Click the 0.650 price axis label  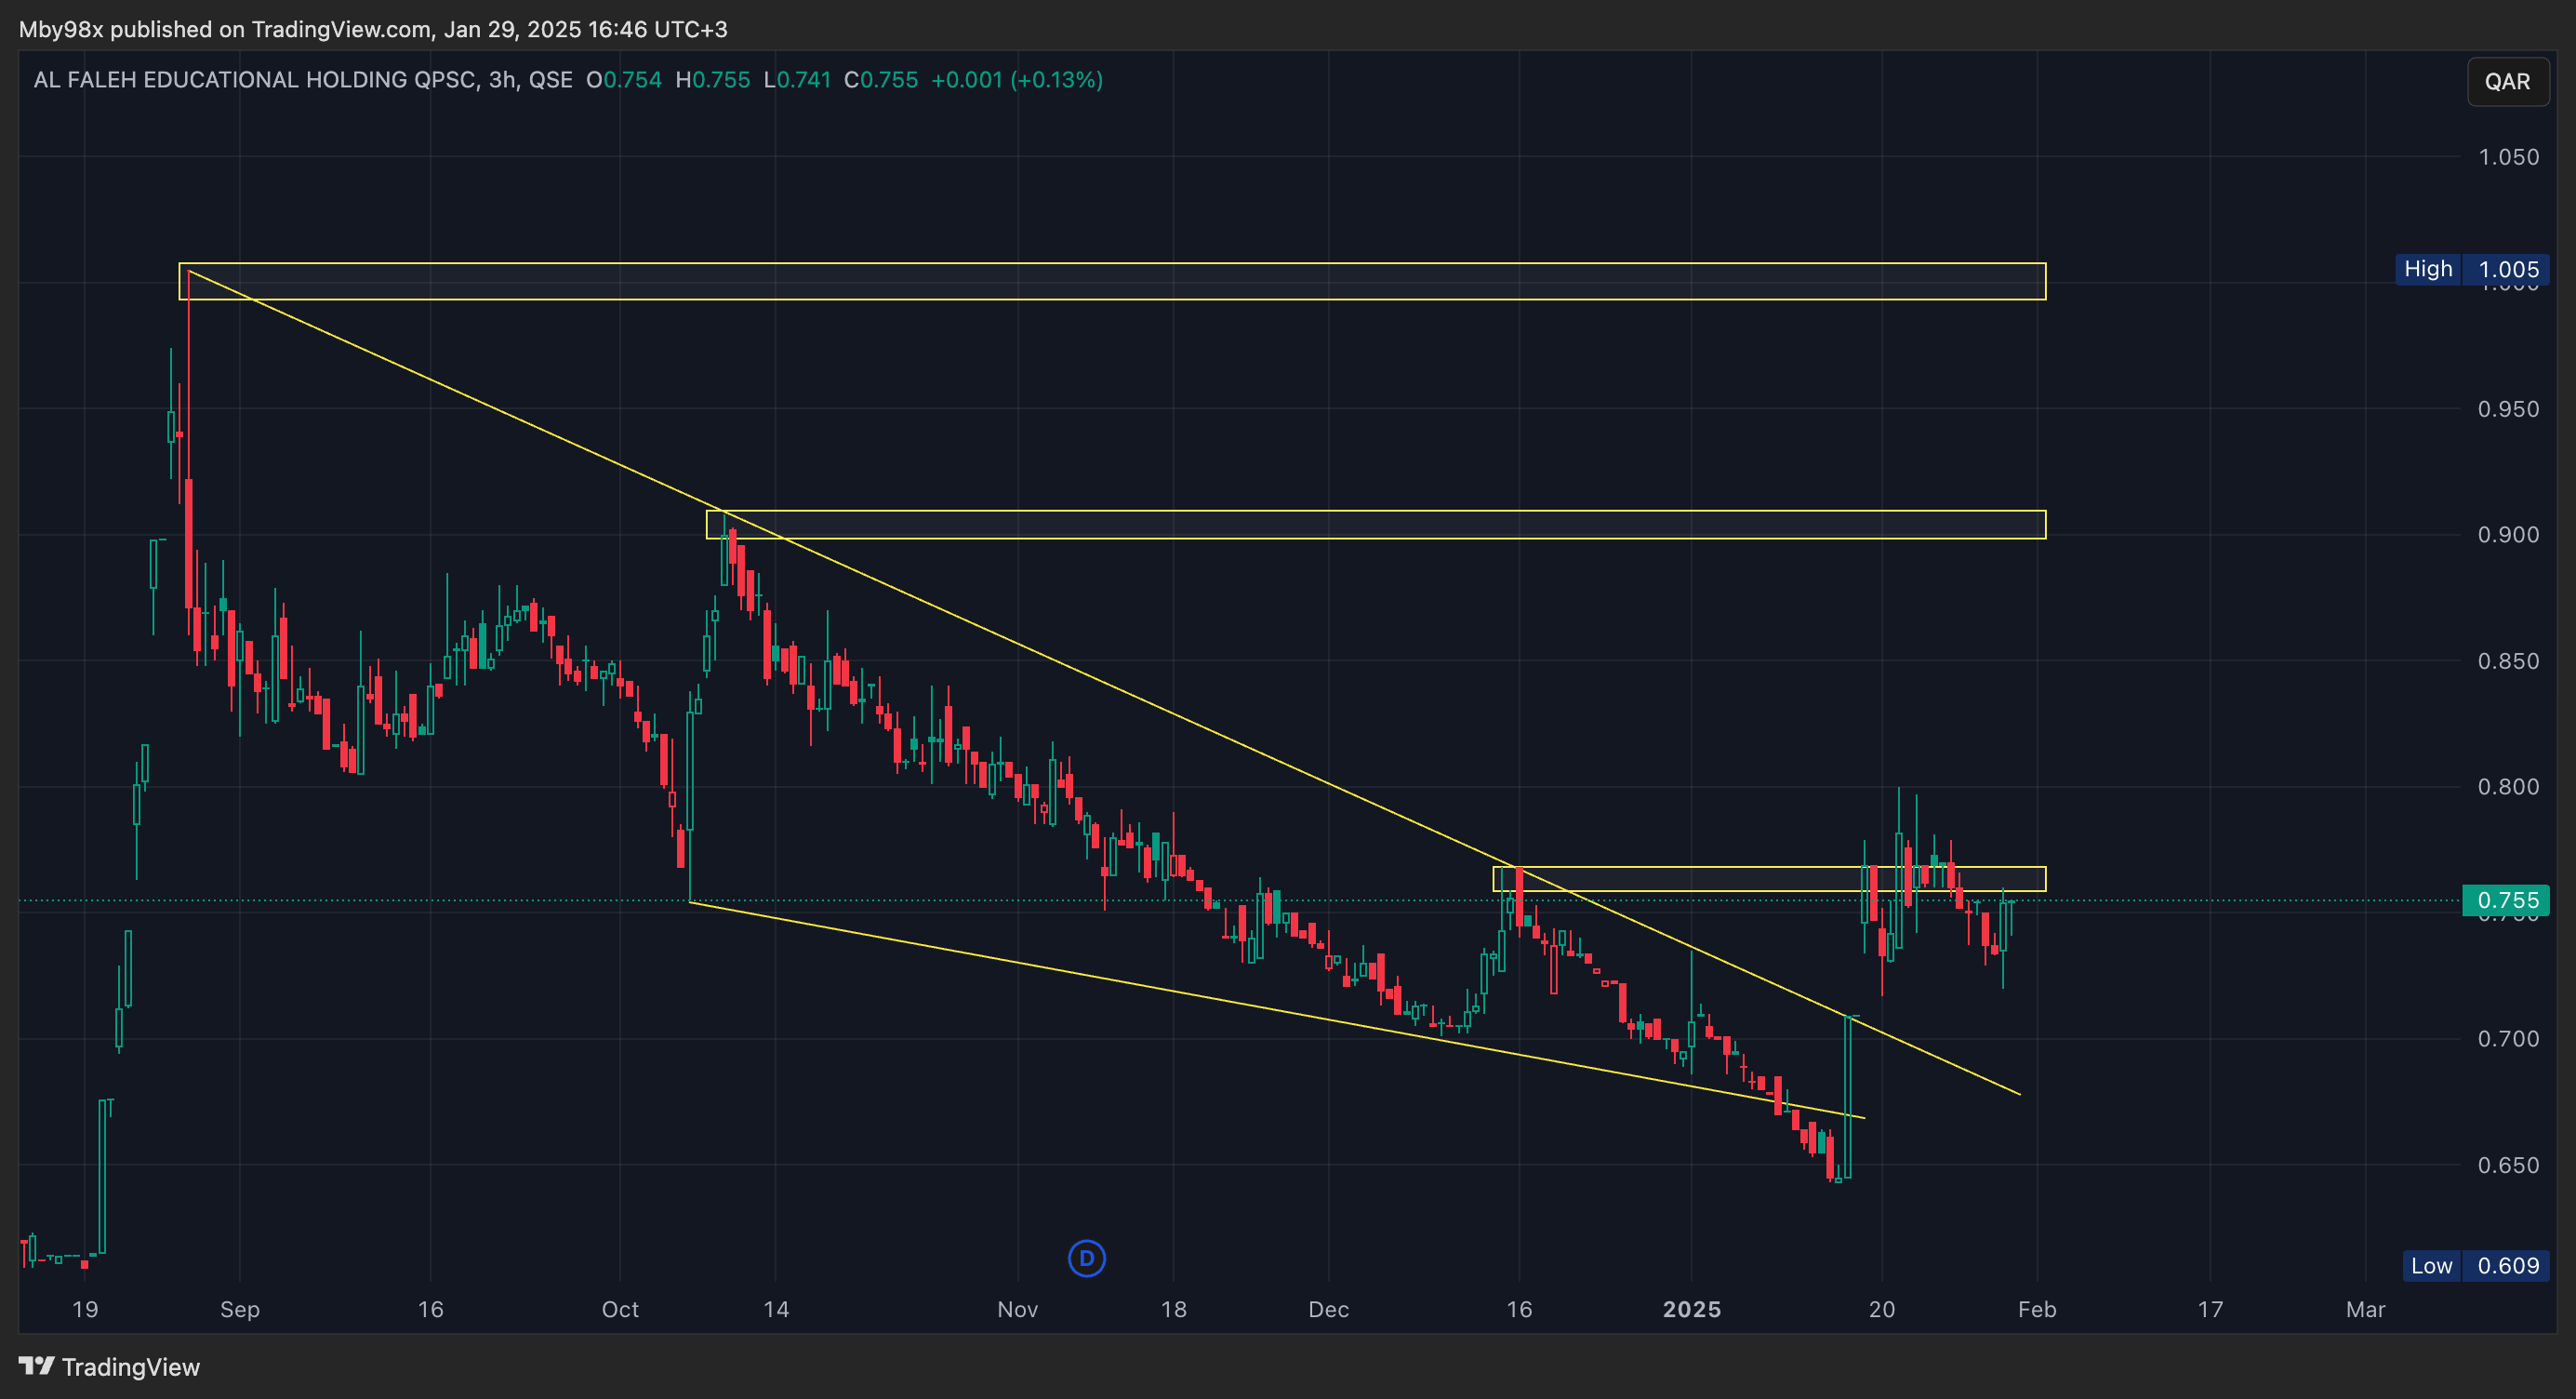pyautogui.click(x=2508, y=1165)
